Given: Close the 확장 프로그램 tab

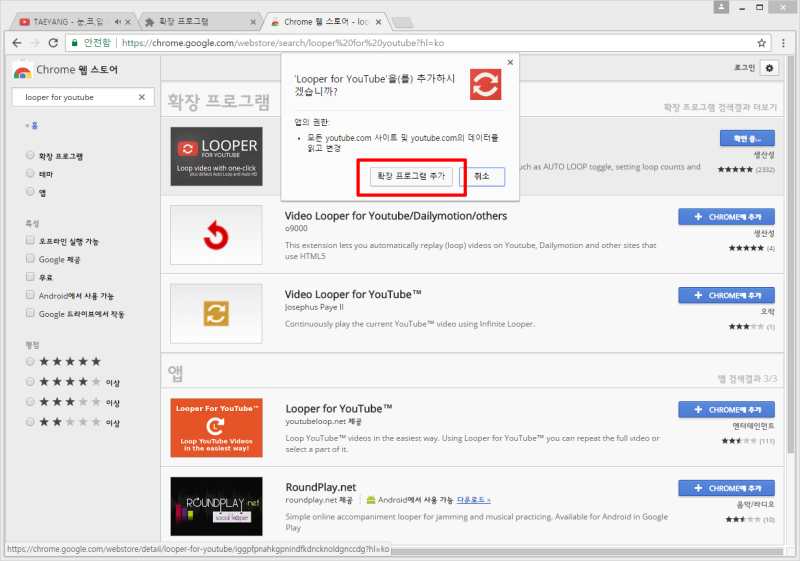Looking at the screenshot, I should pyautogui.click(x=253, y=22).
